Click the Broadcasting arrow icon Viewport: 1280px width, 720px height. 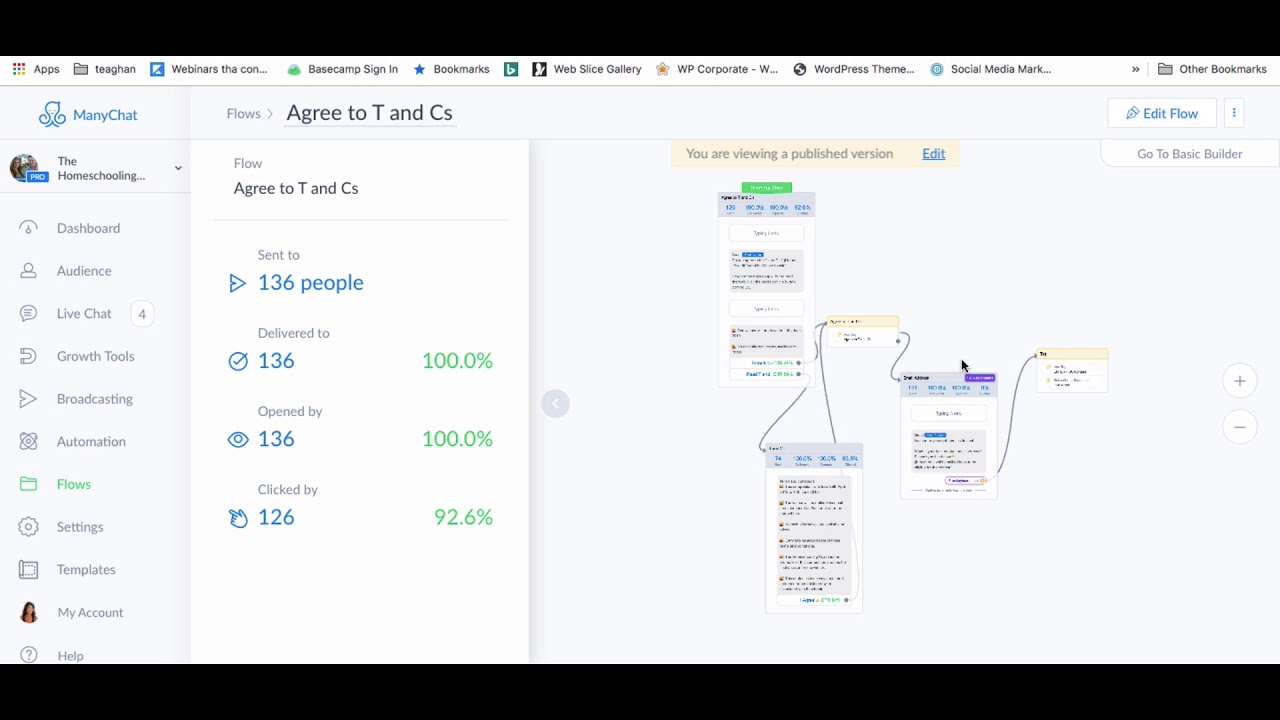[28, 399]
